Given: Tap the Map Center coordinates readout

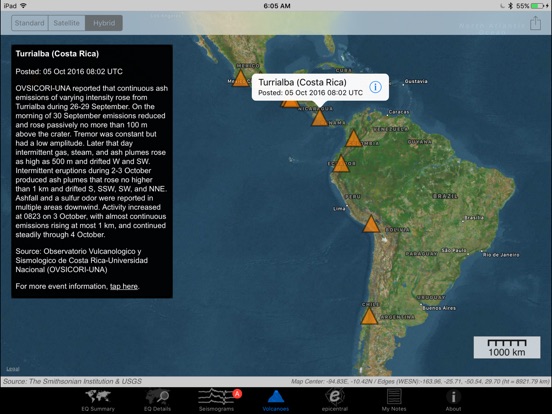Looking at the screenshot, I should point(420,382).
